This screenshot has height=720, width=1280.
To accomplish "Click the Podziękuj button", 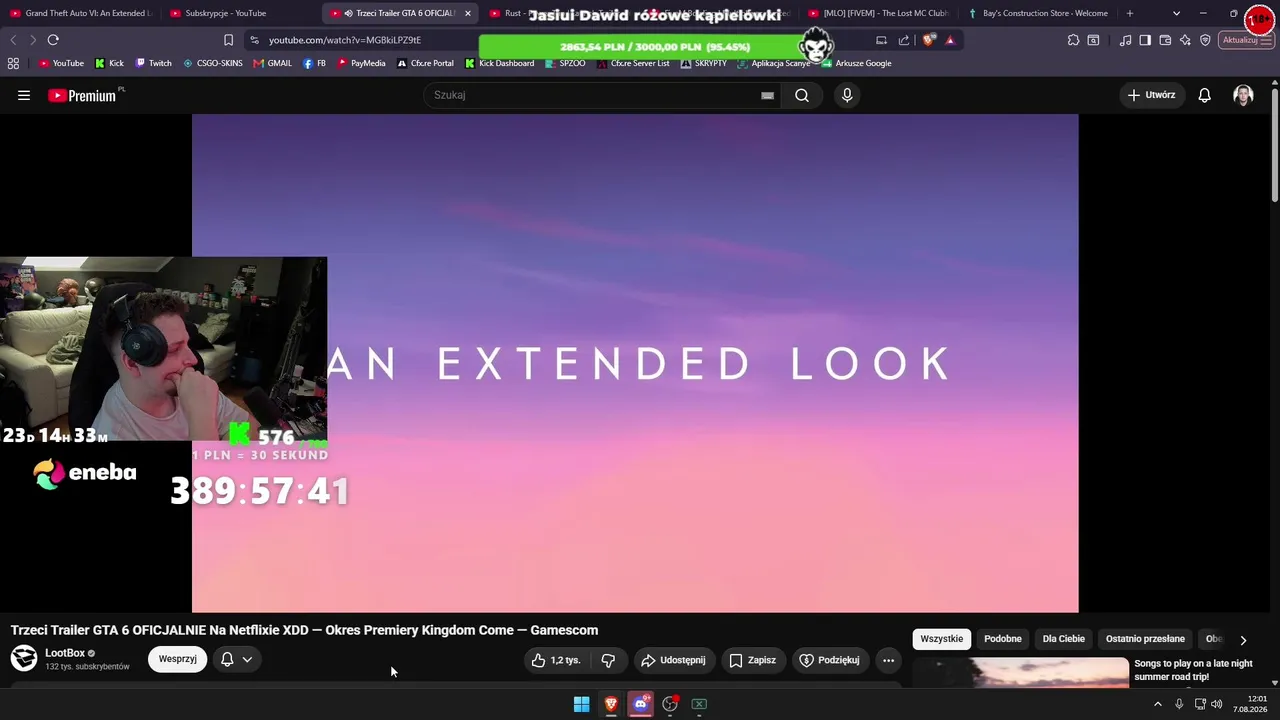I will point(830,660).
